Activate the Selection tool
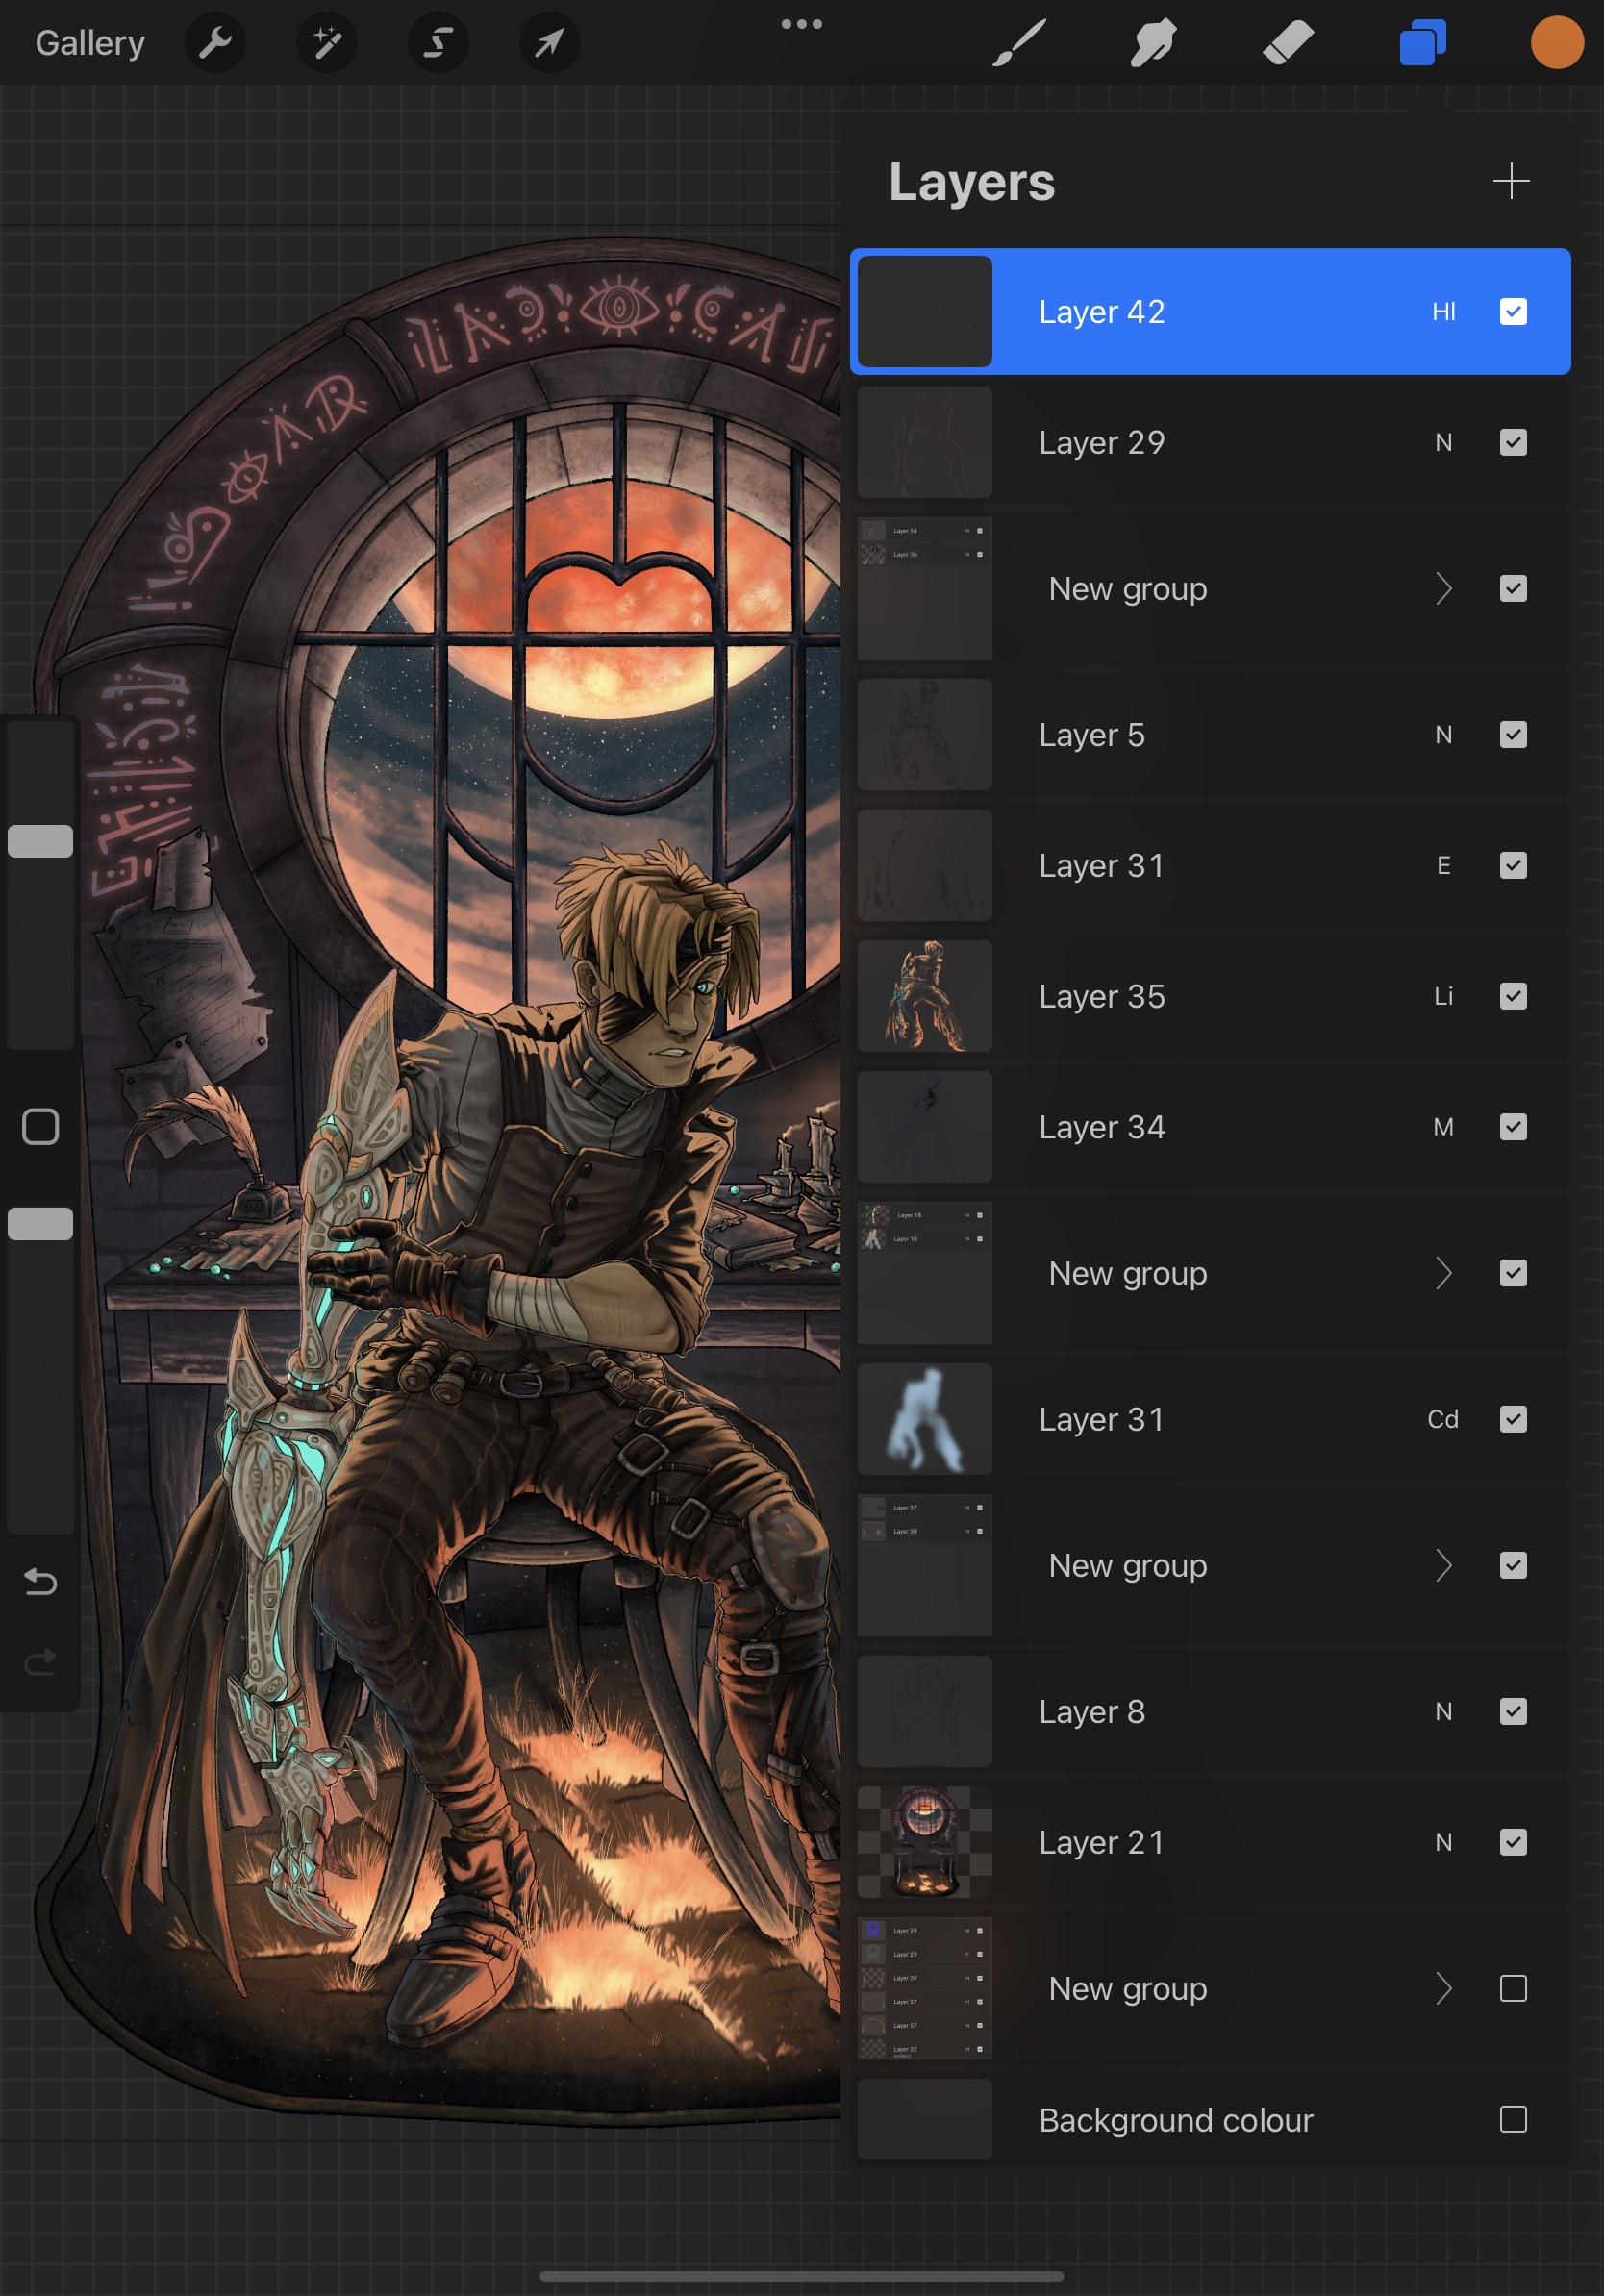Screen dimensions: 1604x2296 click(438, 43)
